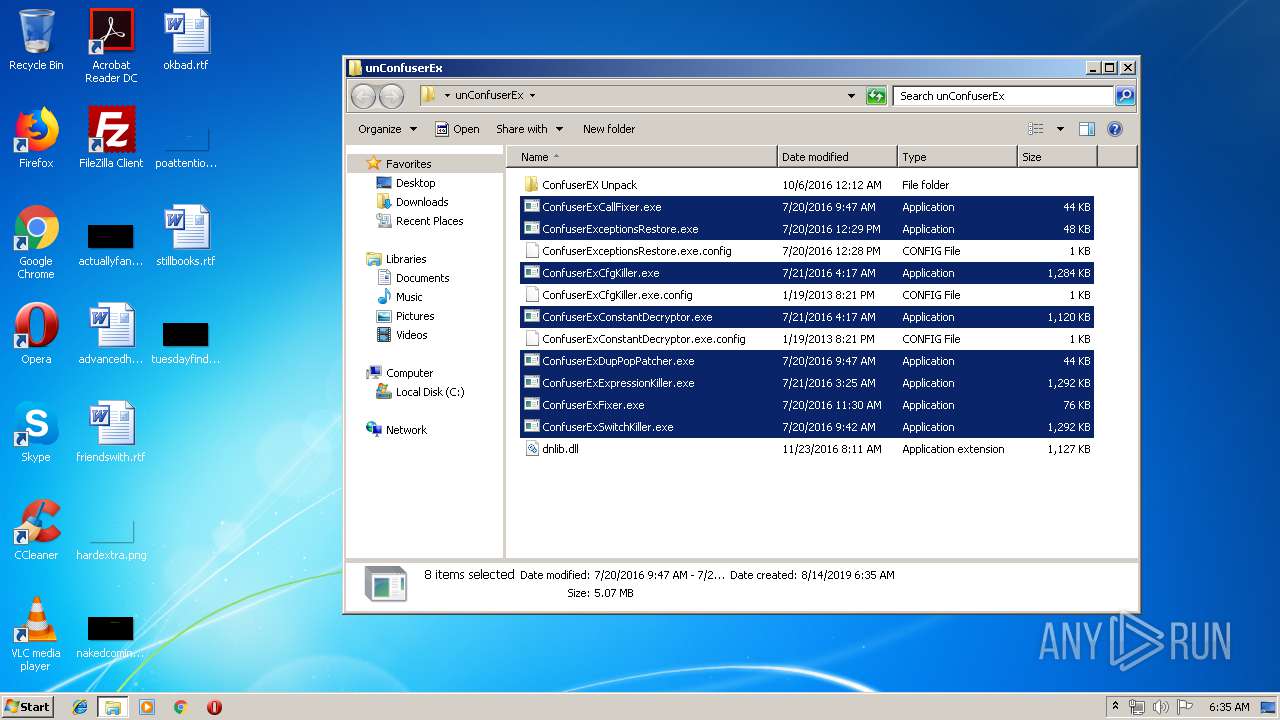Click Windows Media Player taskbar icon

(147, 707)
